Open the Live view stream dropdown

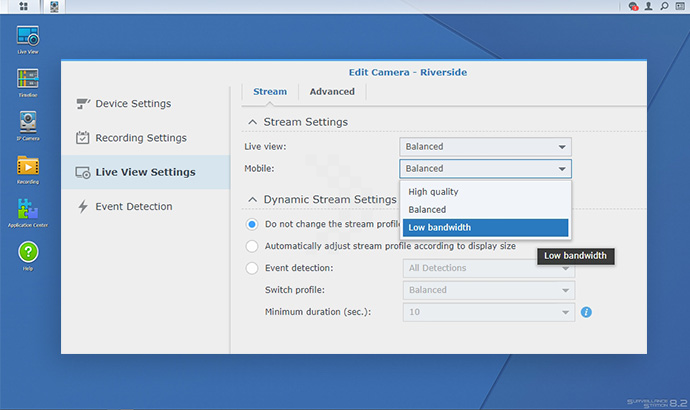[x=485, y=146]
